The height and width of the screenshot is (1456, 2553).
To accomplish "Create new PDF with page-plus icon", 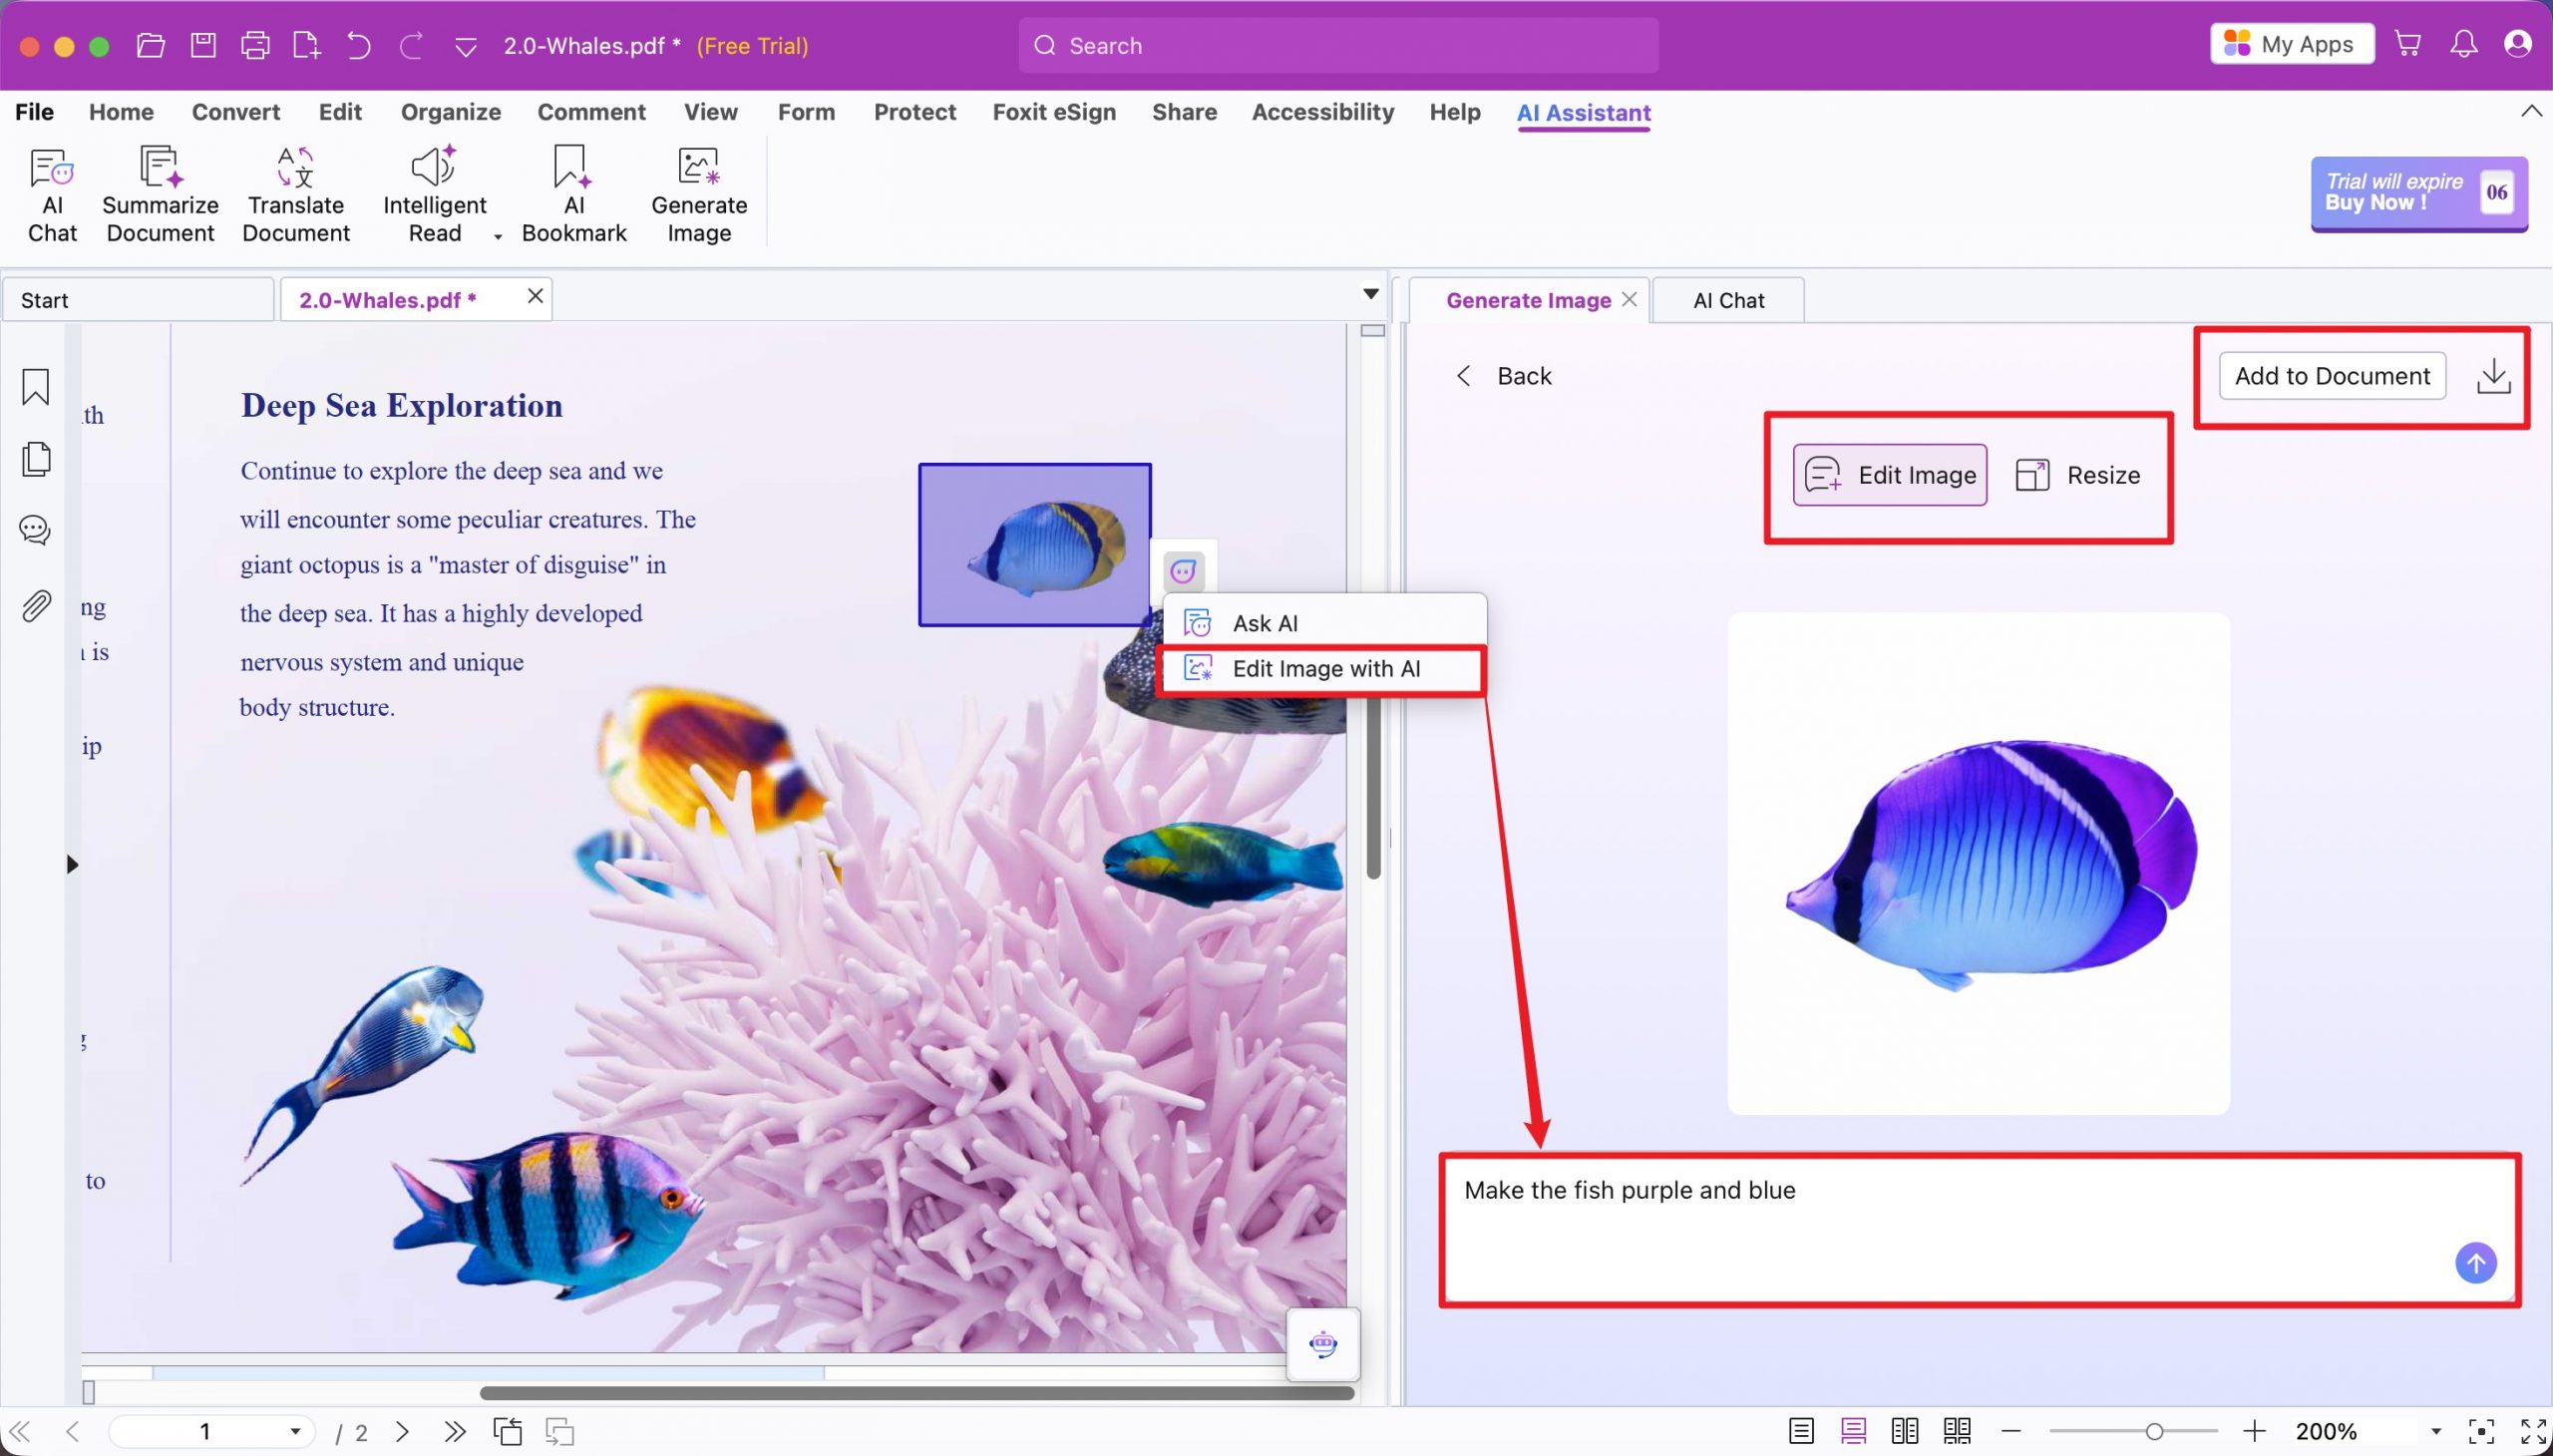I will click(x=306, y=45).
